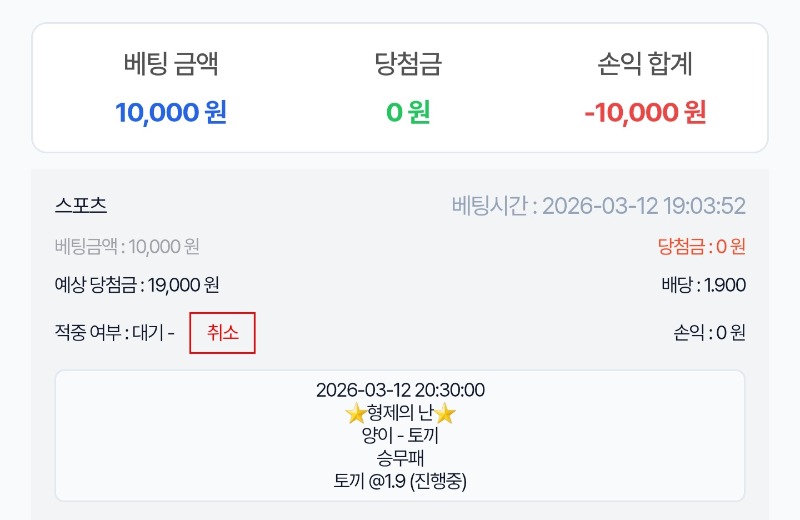Click the star icon after 형제의 난
The image size is (800, 520).
click(446, 413)
